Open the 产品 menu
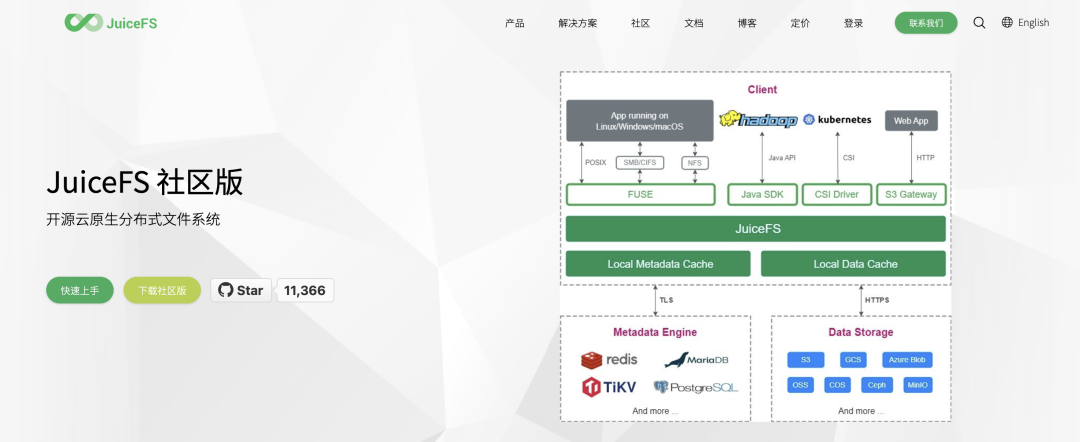The height and width of the screenshot is (442, 1080). 515,23
